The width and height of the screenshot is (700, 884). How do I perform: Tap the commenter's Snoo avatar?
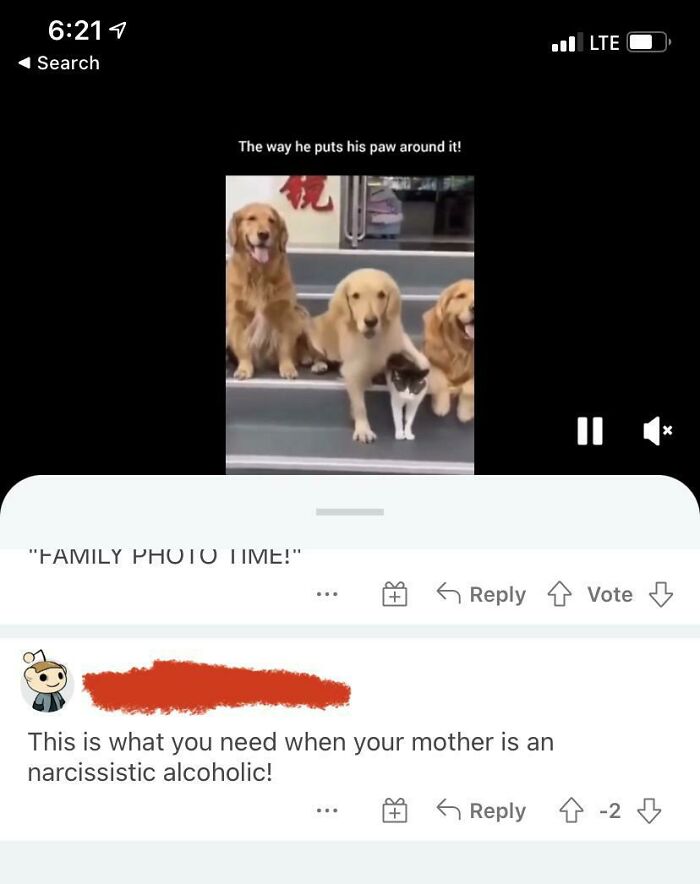coord(47,681)
